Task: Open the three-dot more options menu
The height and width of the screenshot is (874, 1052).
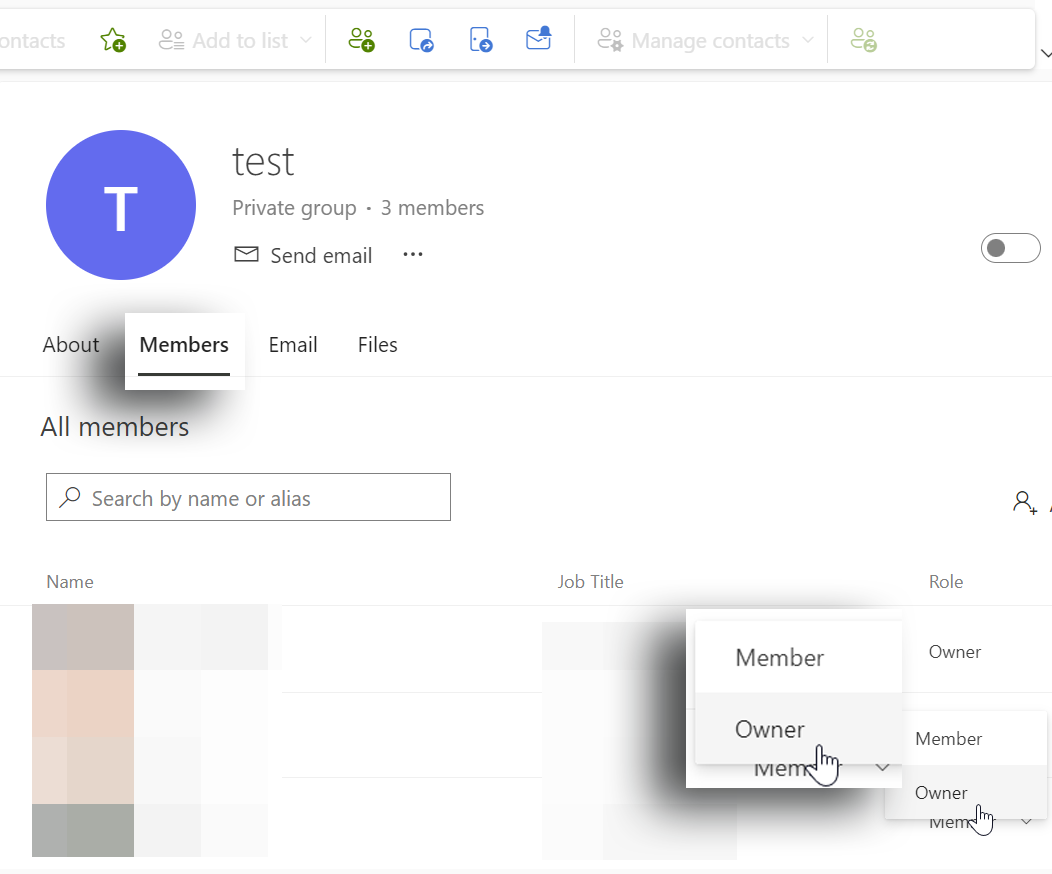Action: [413, 255]
